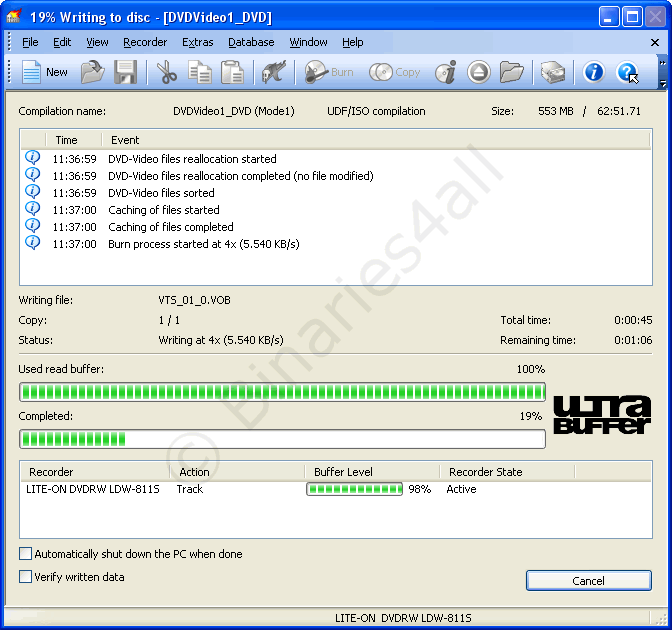
Task: Open the Edit menu
Action: 62,42
